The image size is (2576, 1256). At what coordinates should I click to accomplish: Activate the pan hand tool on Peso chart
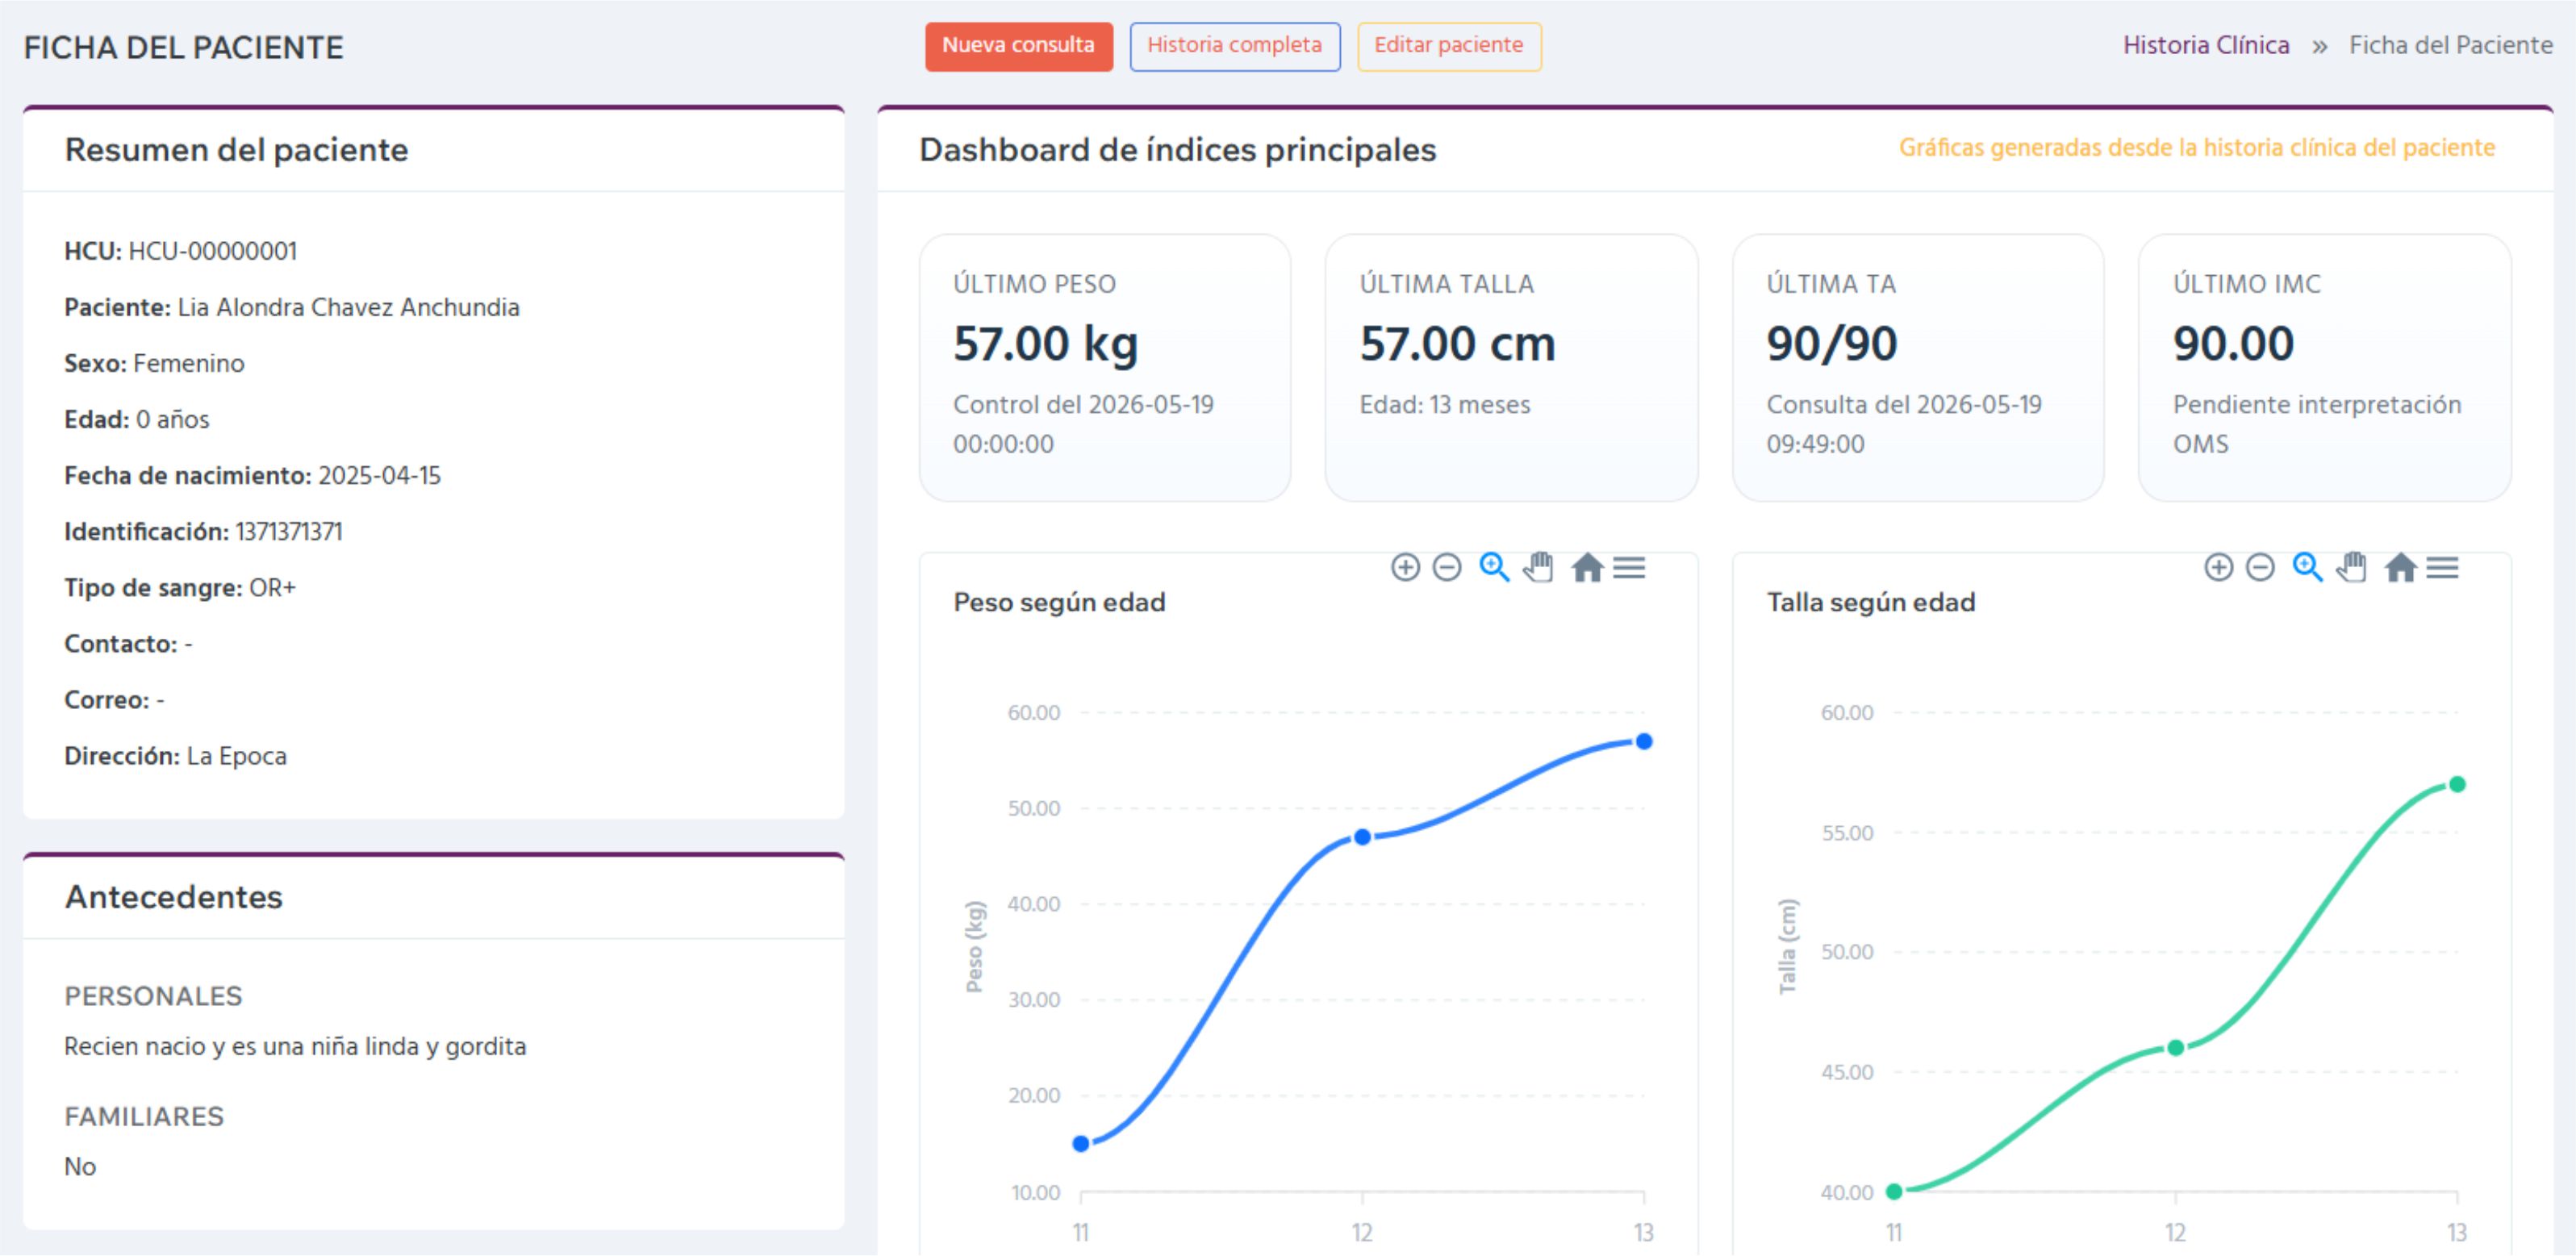1538,567
